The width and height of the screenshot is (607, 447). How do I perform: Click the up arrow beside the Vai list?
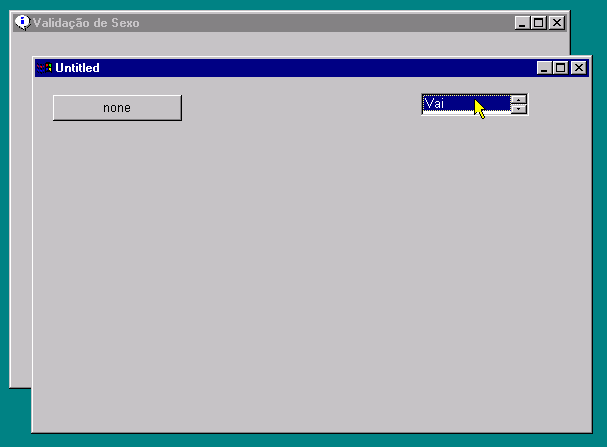point(518,99)
